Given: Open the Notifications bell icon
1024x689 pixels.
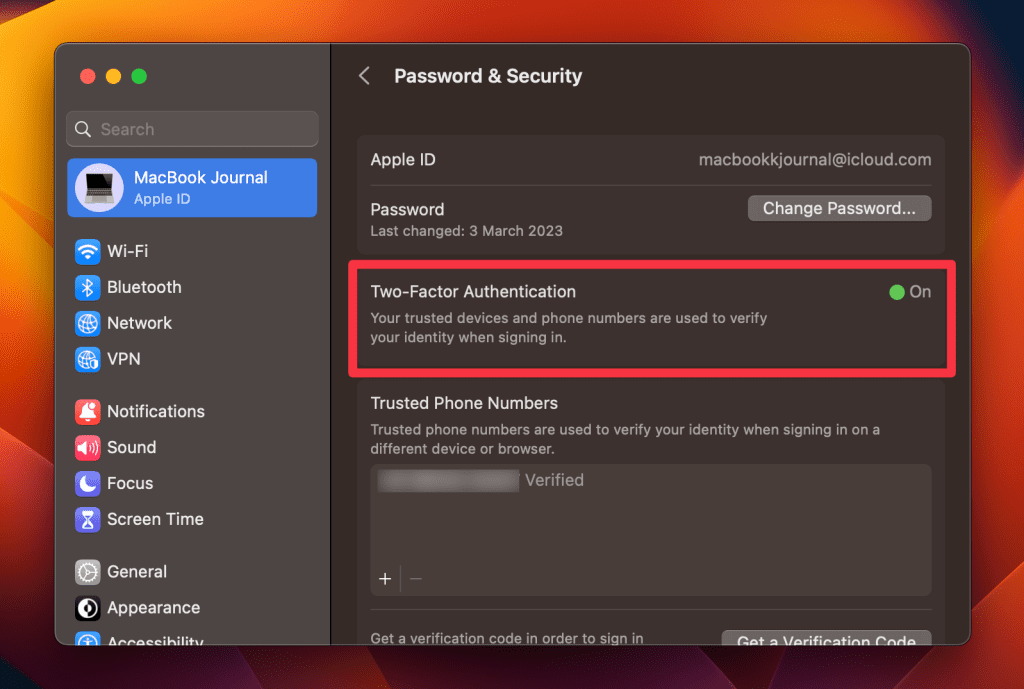Looking at the screenshot, I should tap(88, 411).
